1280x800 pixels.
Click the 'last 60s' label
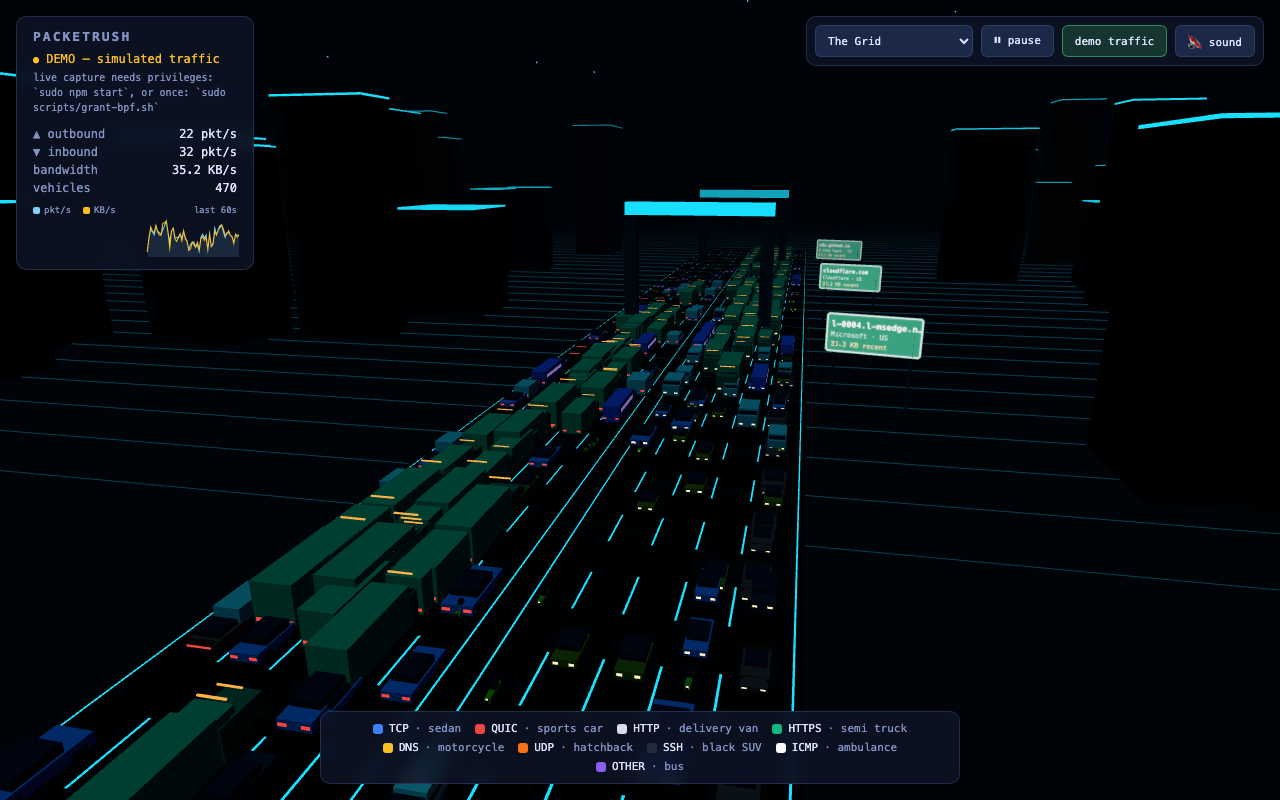216,210
